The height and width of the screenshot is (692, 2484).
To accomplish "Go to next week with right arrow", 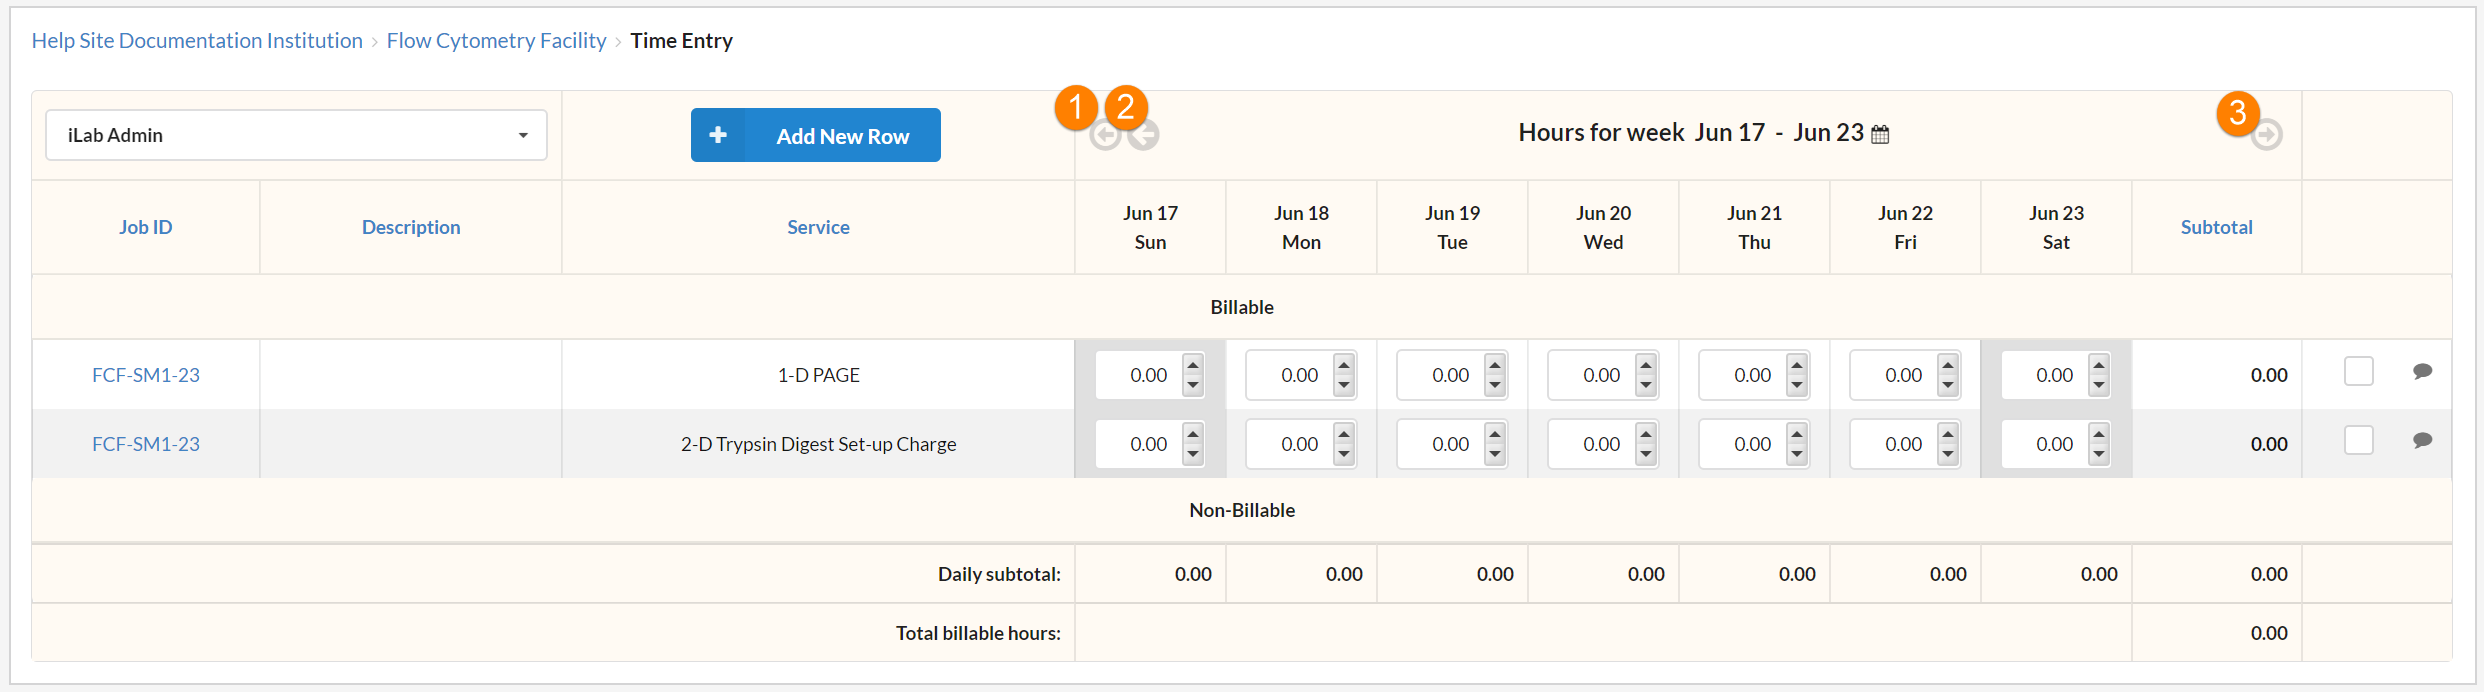I will pos(2266,135).
